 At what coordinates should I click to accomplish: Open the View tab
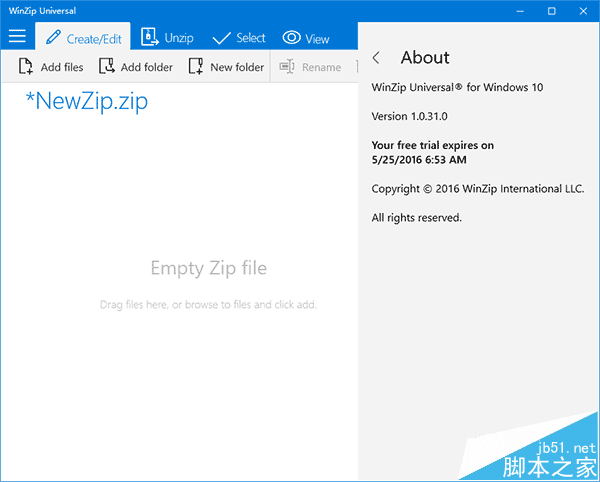click(306, 38)
